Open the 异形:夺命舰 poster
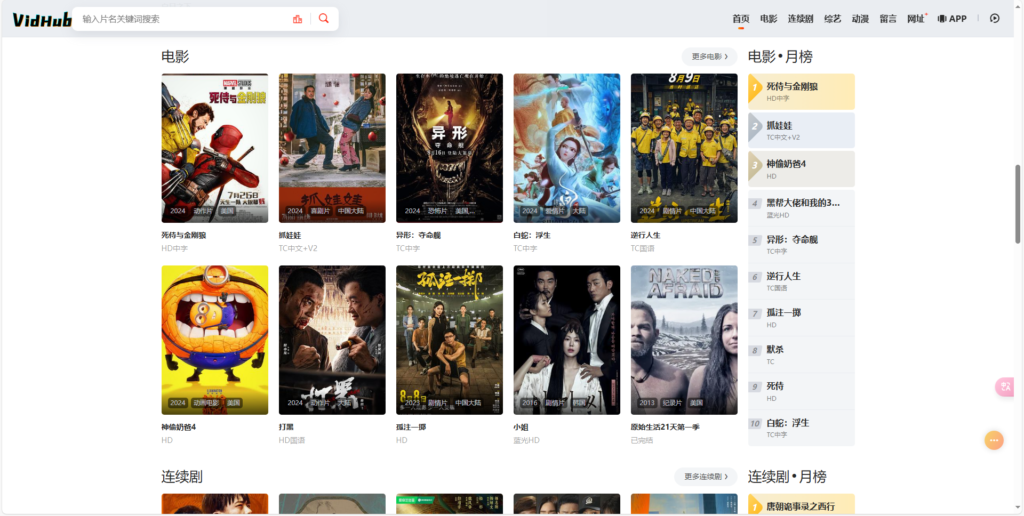This screenshot has height=516, width=1024. point(449,148)
